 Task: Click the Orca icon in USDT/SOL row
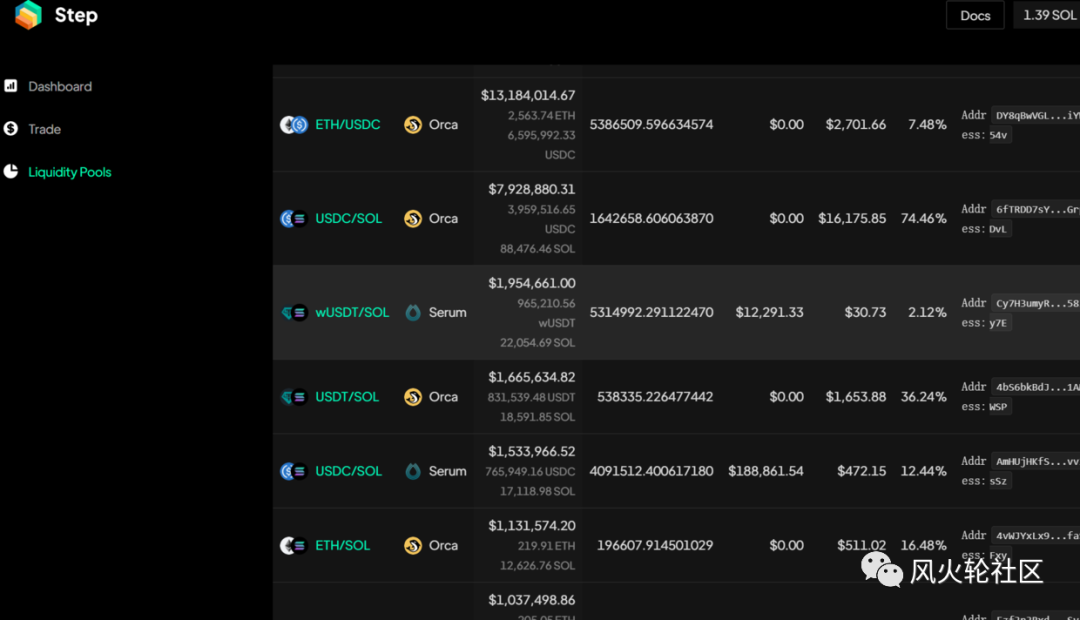click(x=413, y=397)
